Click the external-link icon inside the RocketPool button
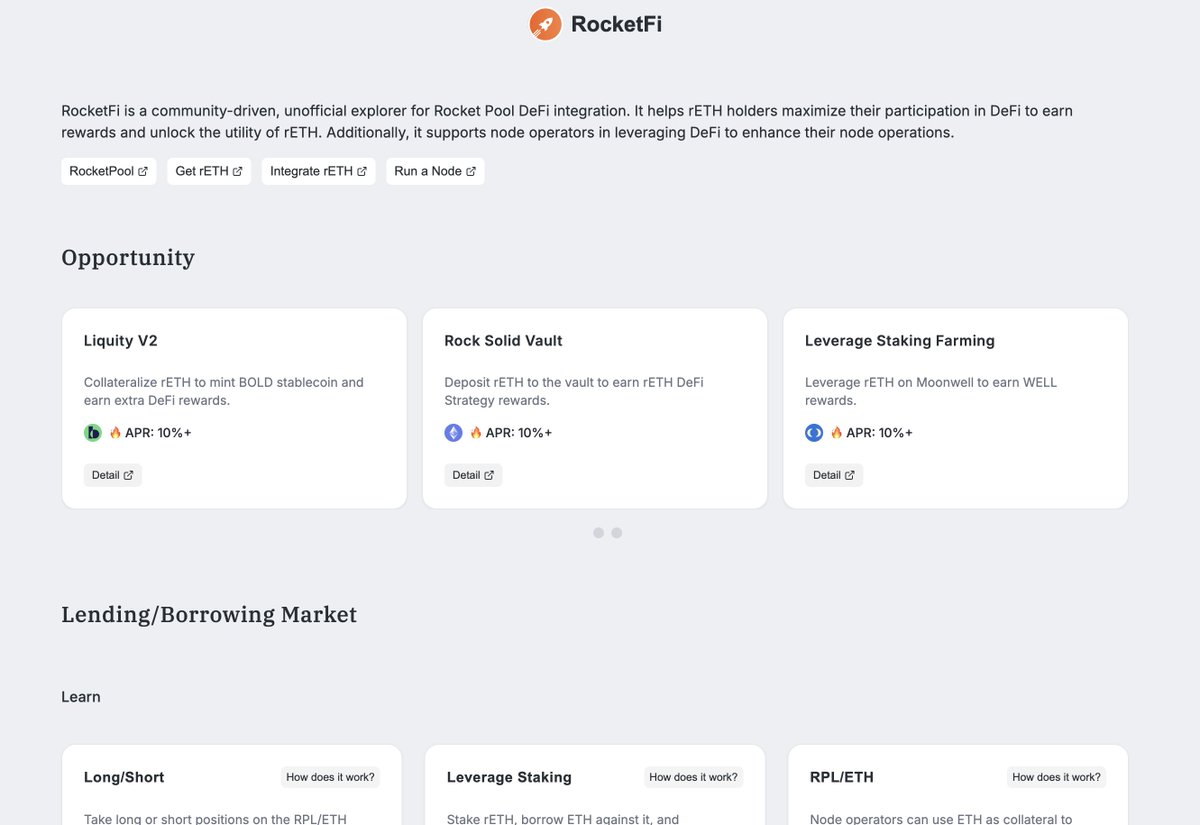The image size is (1200, 825). point(145,170)
